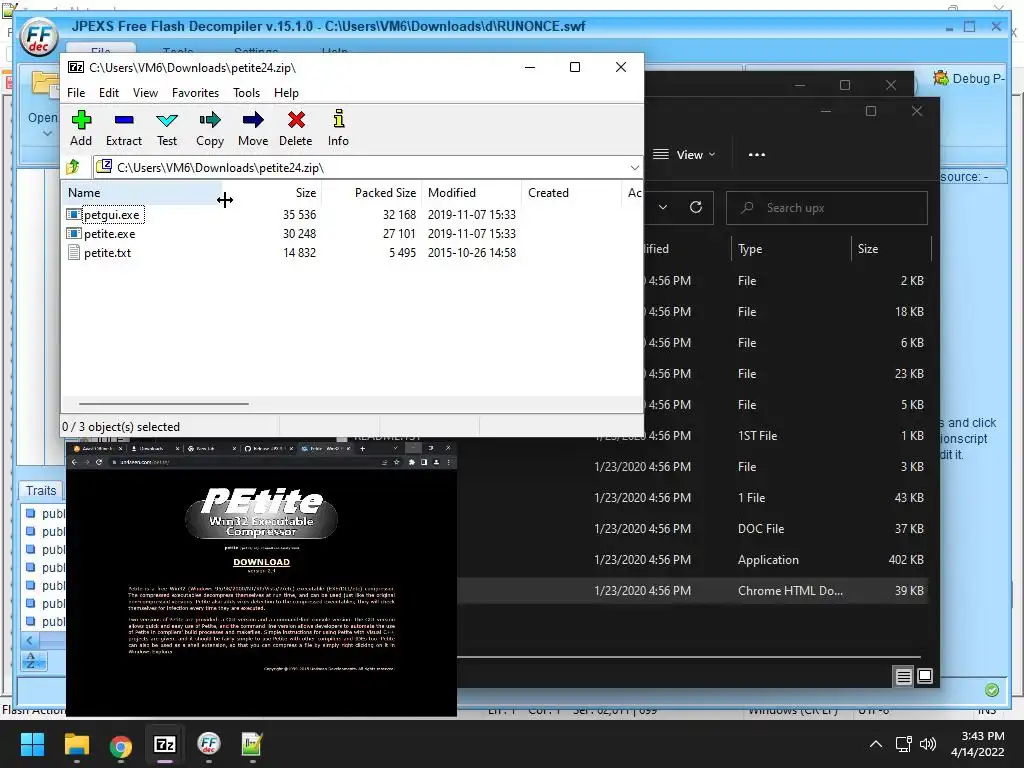Image resolution: width=1024 pixels, height=768 pixels.
Task: Sort 7-Zip list by Created column
Action: pyautogui.click(x=571, y=193)
